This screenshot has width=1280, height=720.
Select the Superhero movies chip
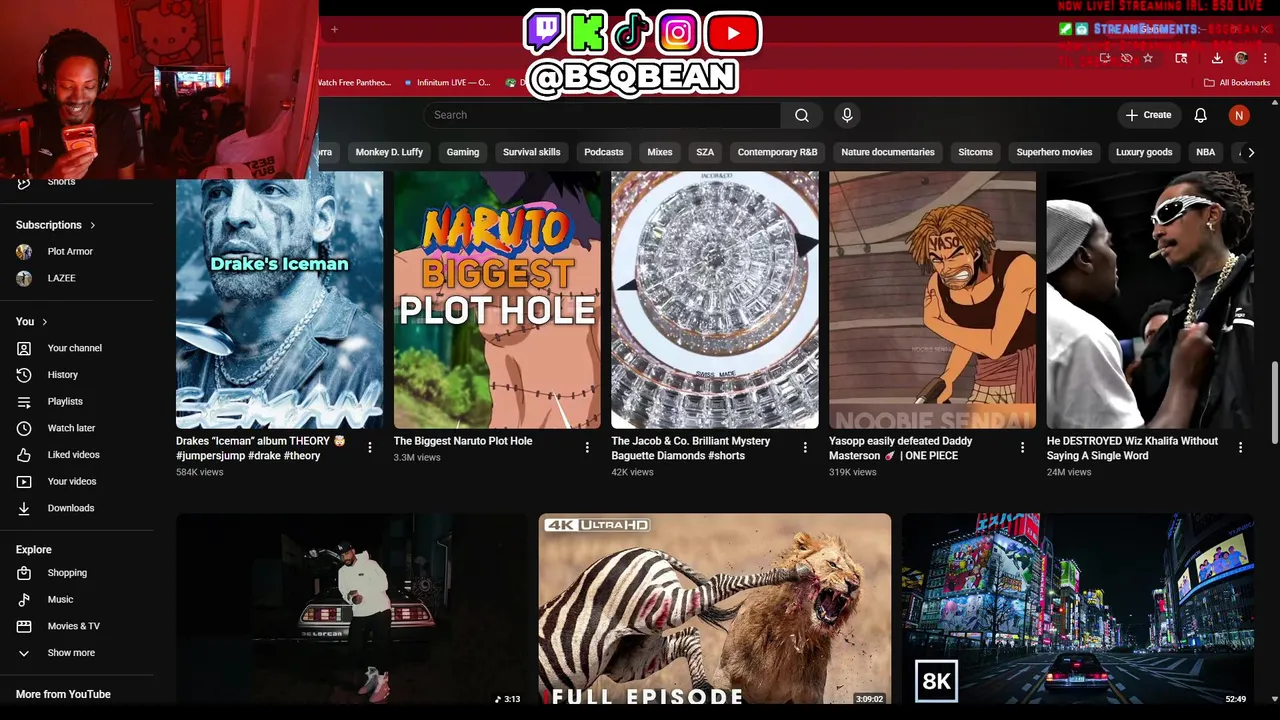point(1054,152)
